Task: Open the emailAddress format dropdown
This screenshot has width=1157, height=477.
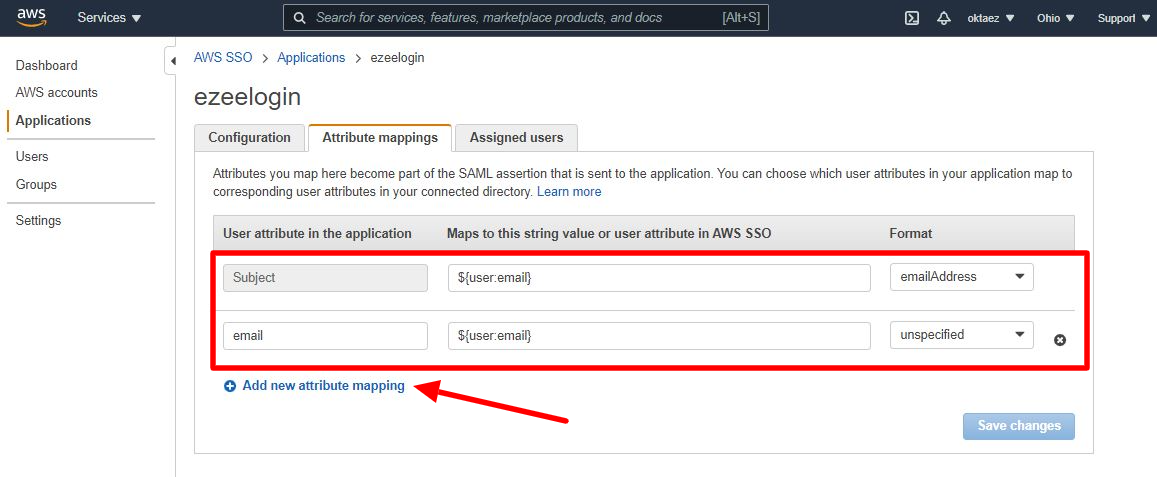Action: [x=961, y=277]
